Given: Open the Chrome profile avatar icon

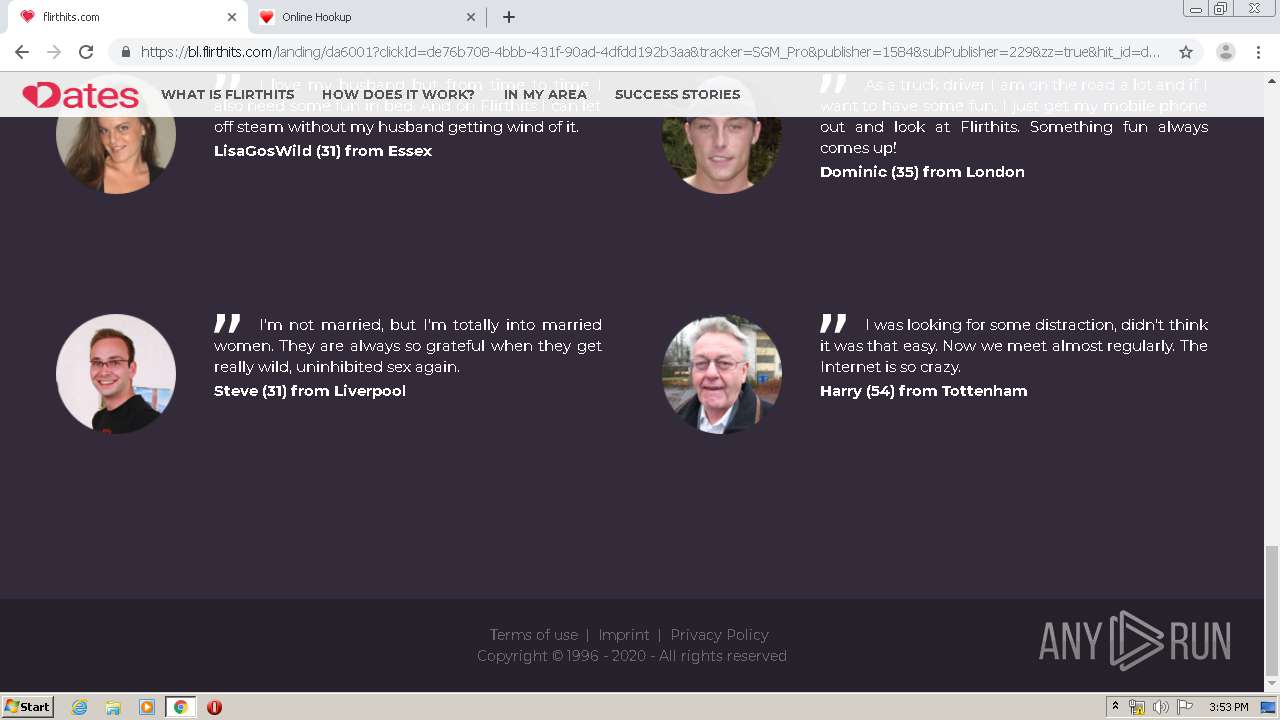Looking at the screenshot, I should pos(1225,52).
